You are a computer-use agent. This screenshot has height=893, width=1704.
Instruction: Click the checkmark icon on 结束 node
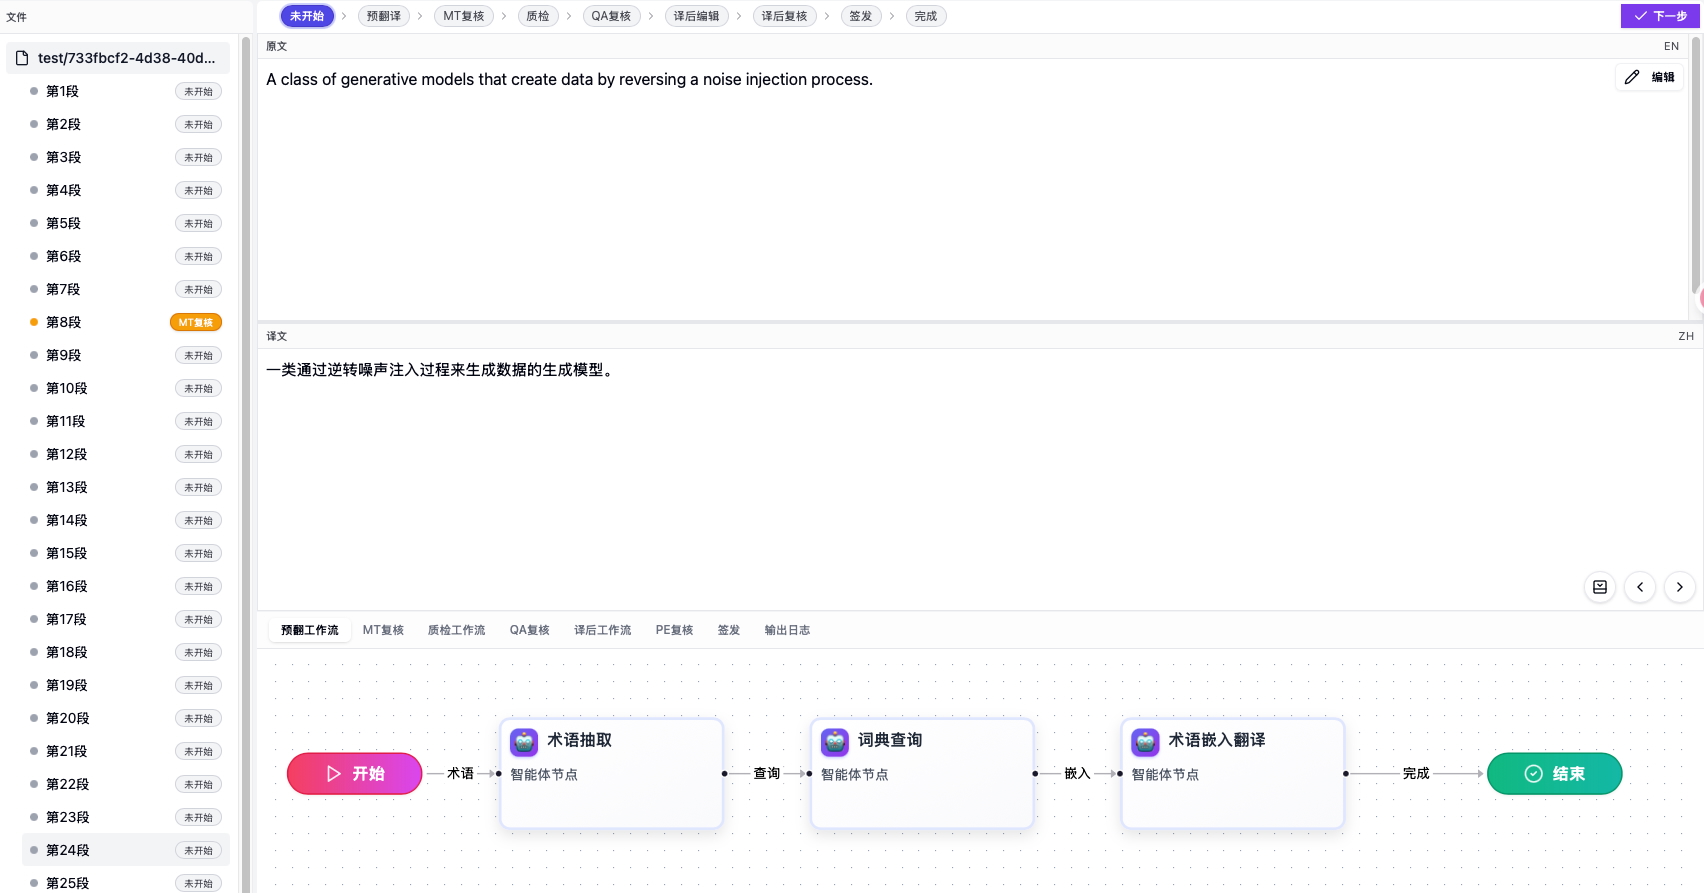[1533, 774]
